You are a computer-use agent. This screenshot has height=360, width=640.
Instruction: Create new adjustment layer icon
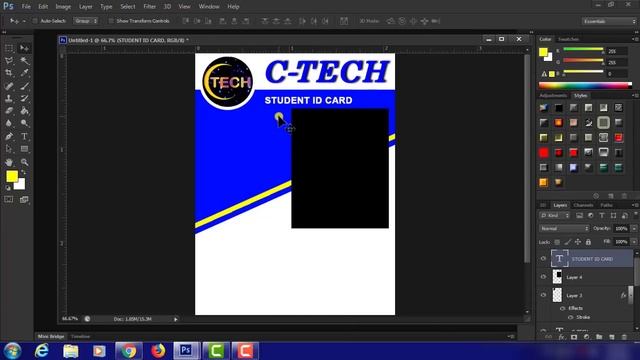[x=587, y=337]
